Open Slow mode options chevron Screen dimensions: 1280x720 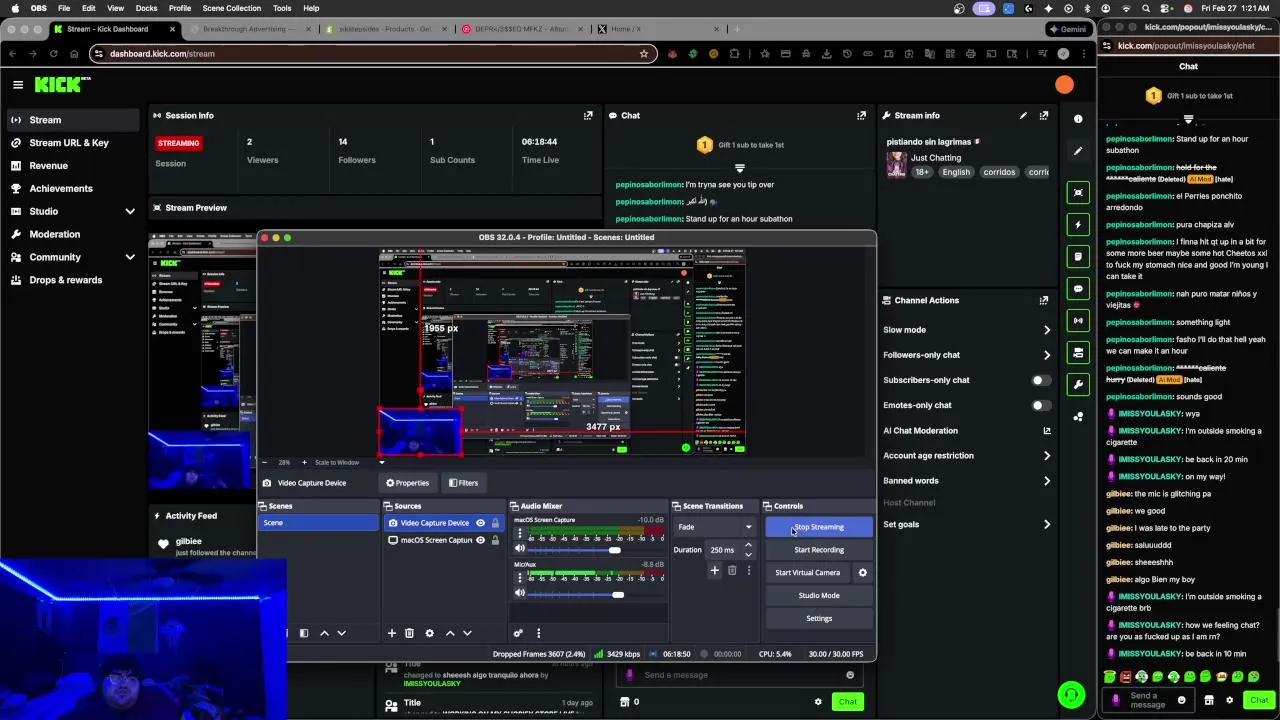[1047, 330]
